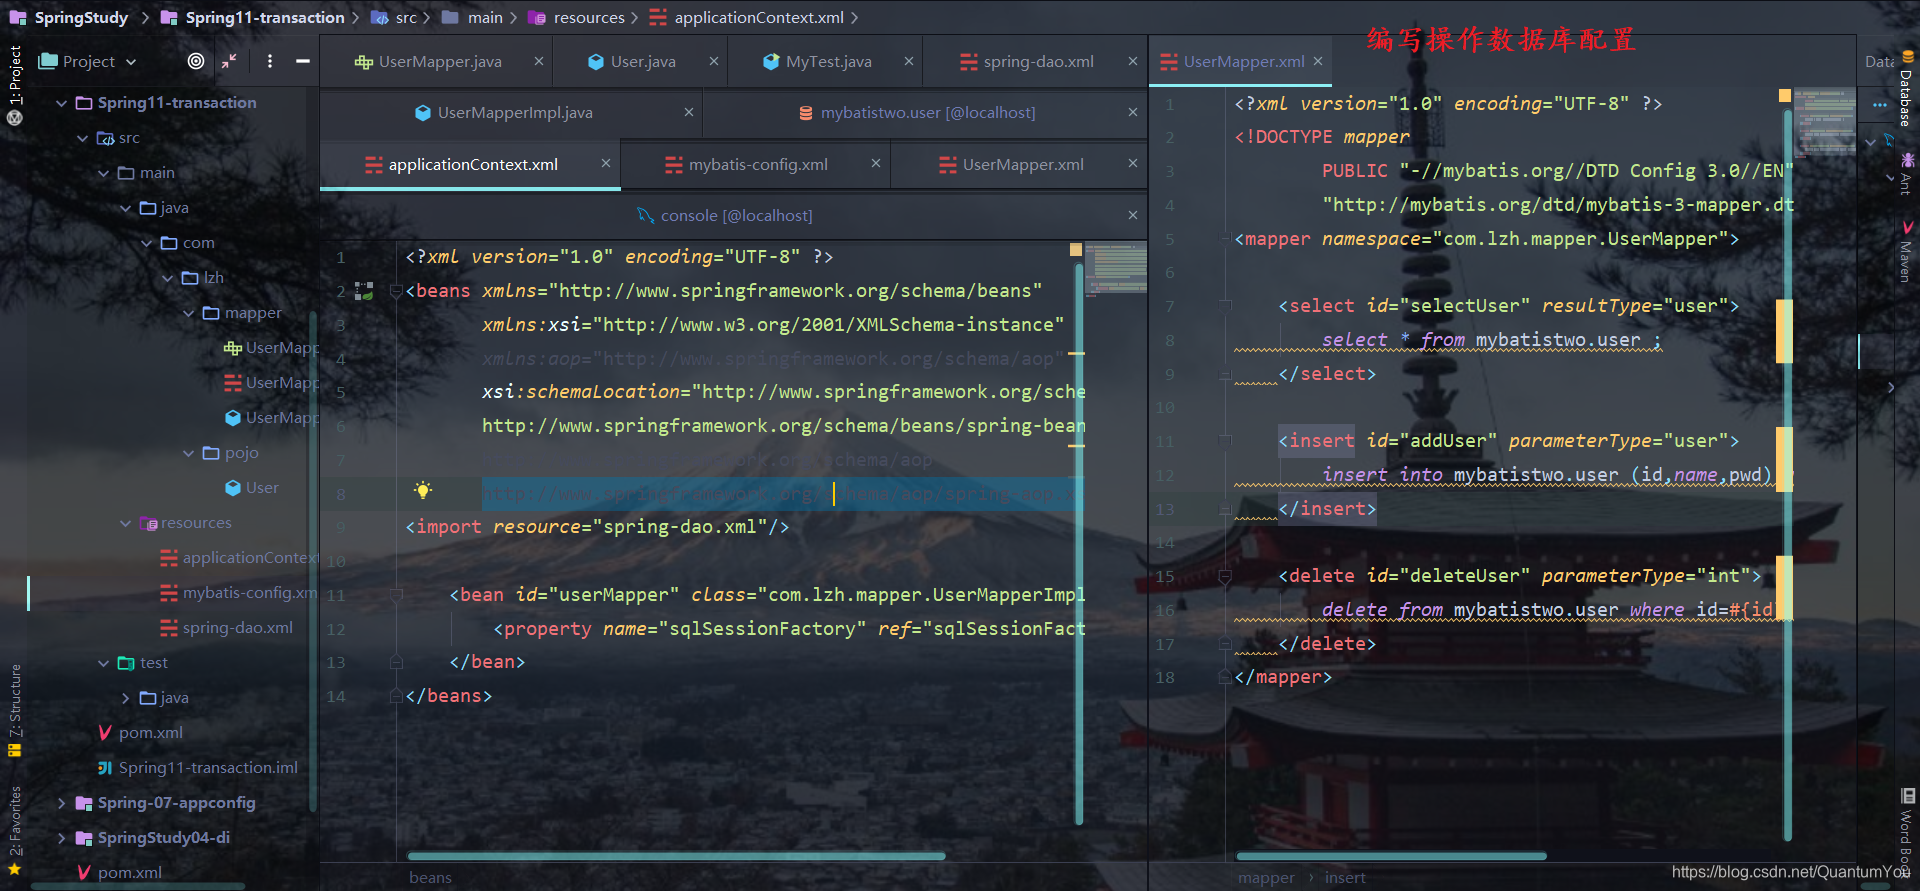Expand the test java folder node

[126, 698]
